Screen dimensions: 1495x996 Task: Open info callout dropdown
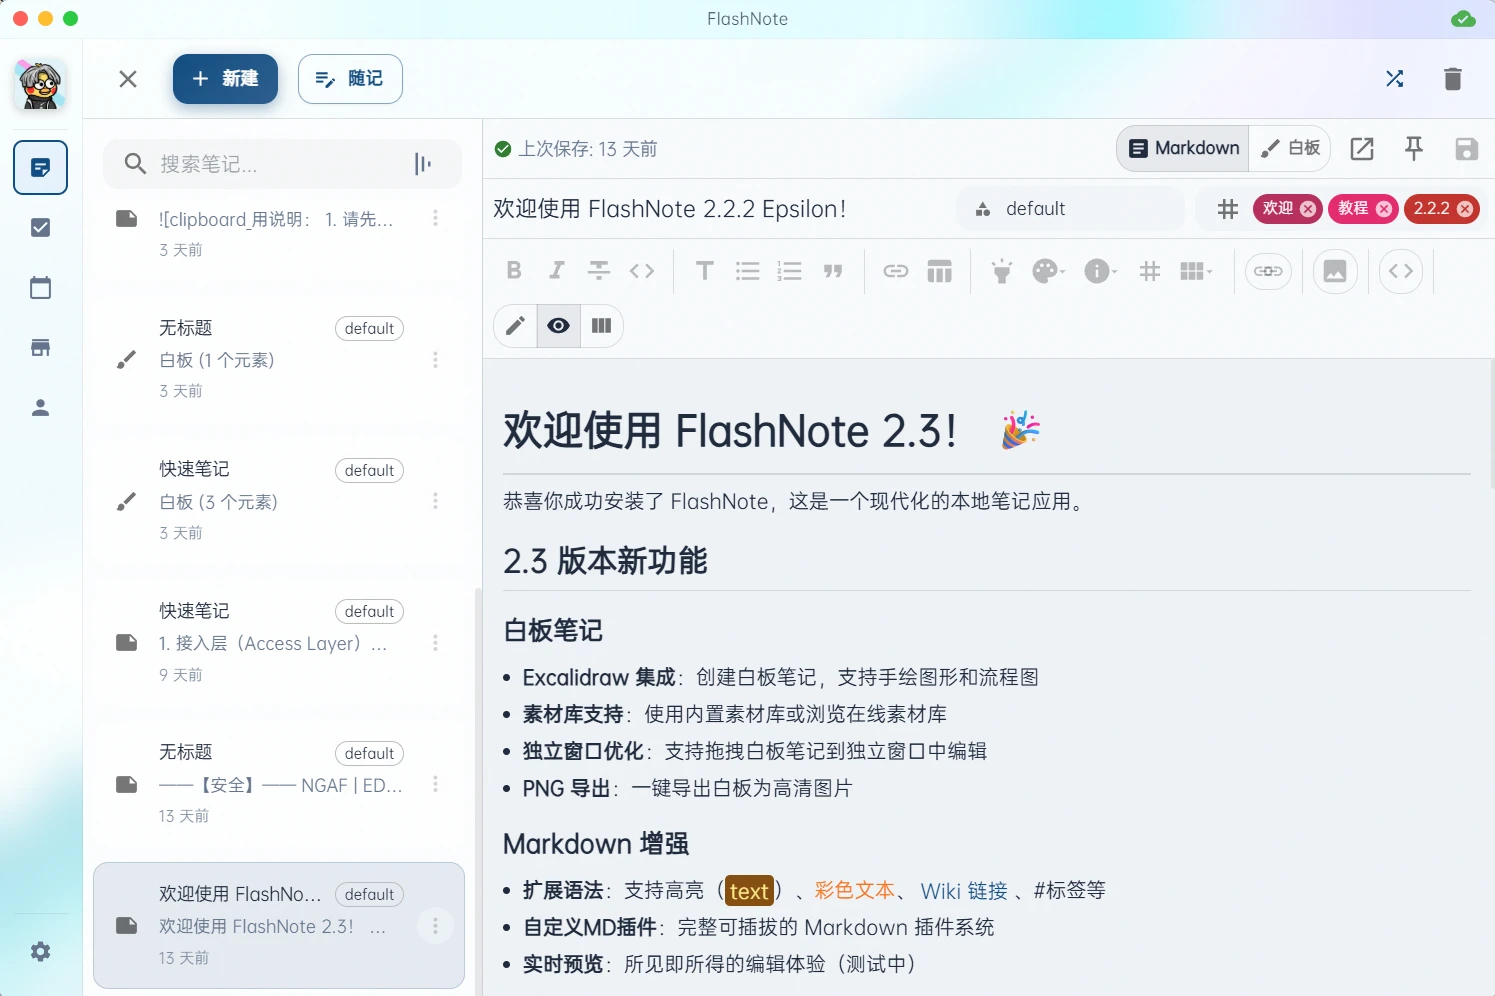point(1100,271)
